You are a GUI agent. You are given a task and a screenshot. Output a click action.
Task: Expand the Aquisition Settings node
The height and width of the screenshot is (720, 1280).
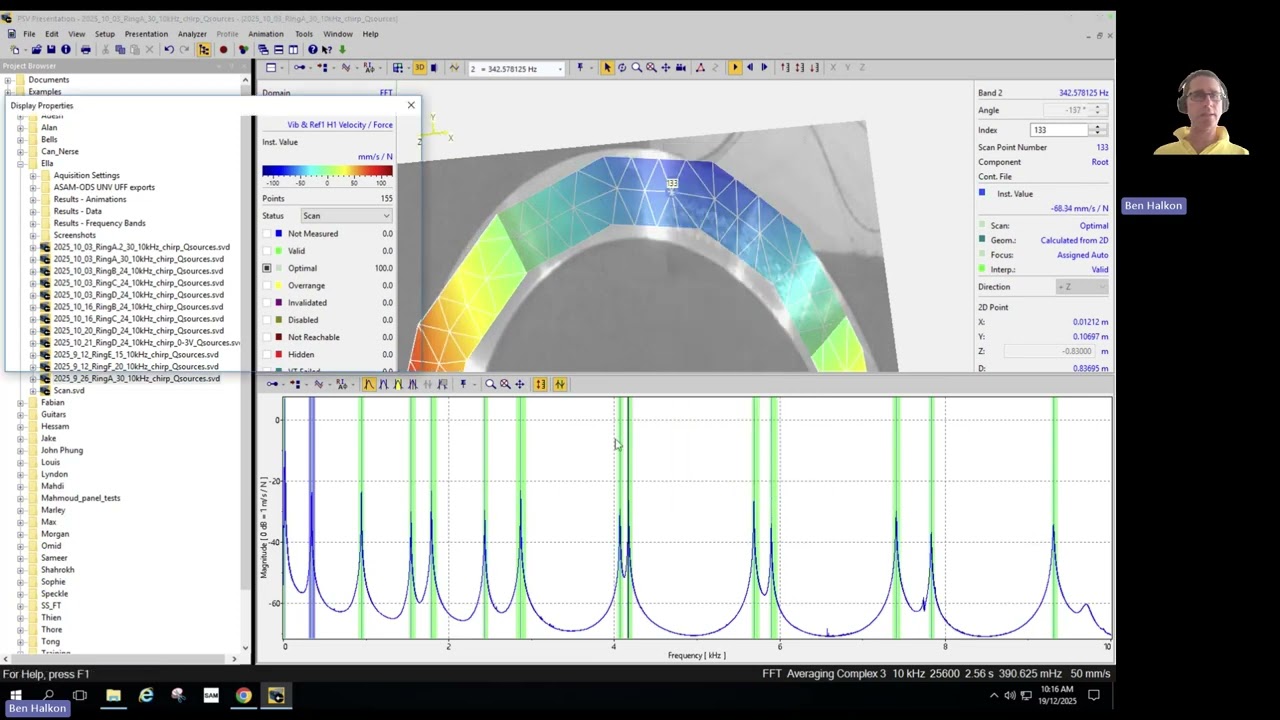32,176
